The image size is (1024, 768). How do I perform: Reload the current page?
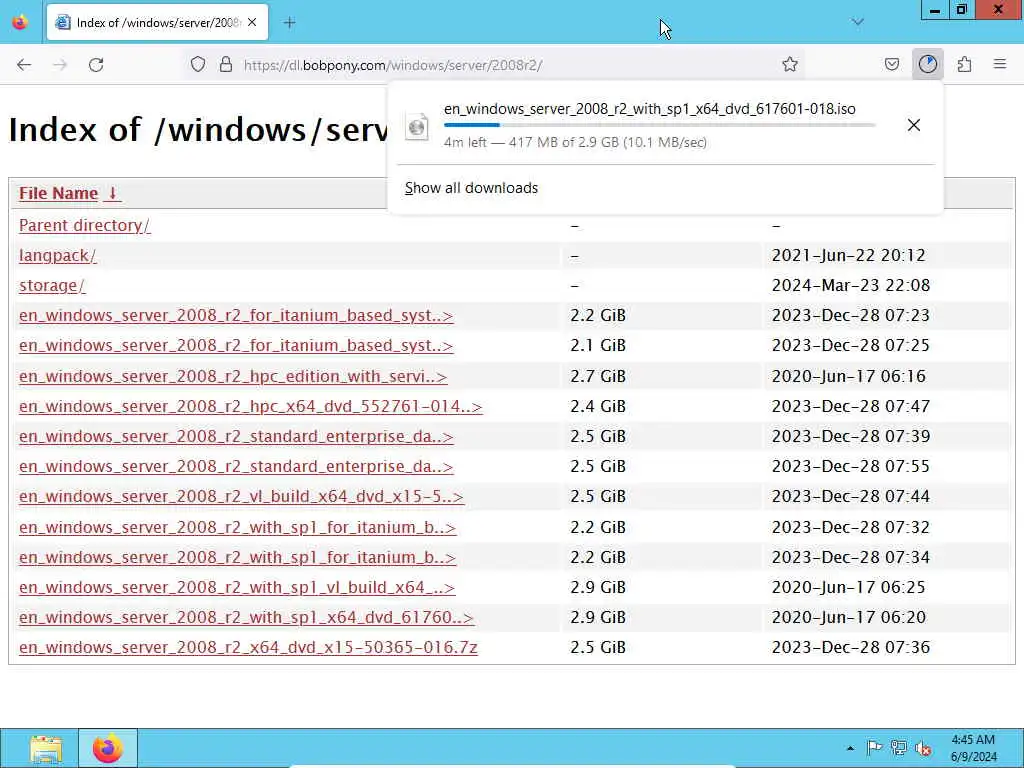(96, 65)
